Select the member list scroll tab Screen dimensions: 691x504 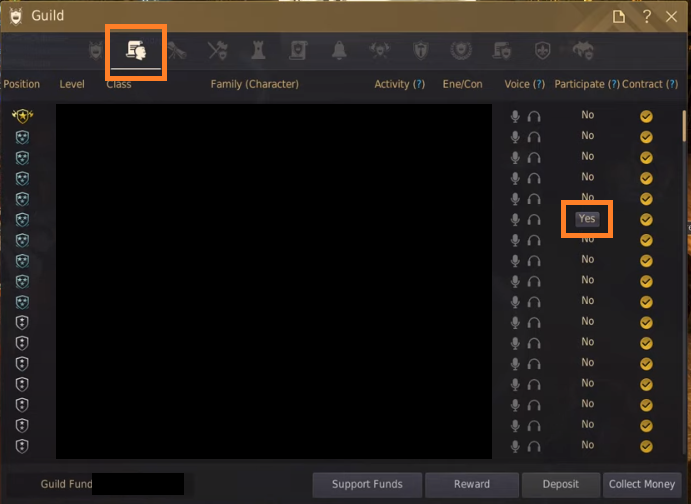[136, 50]
